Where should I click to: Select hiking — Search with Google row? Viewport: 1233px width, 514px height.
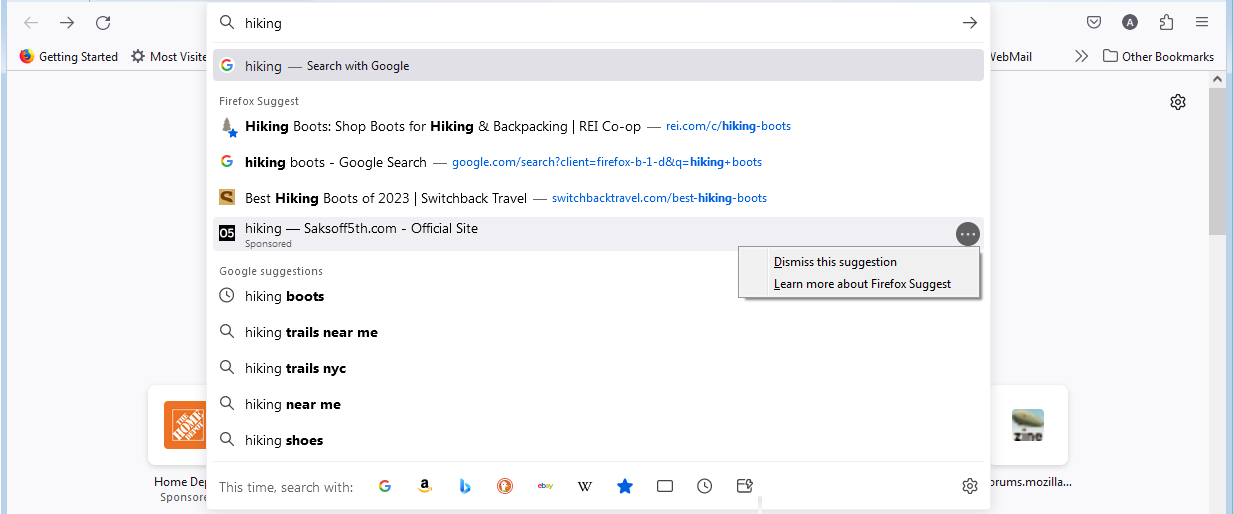598,66
